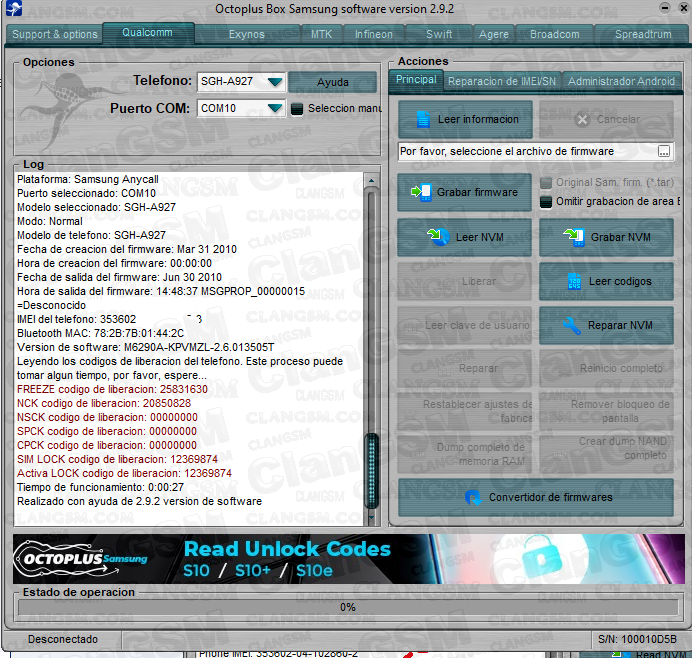Toggle Omitir grabacion de area checkbox
Image resolution: width=692 pixels, height=658 pixels.
[x=546, y=202]
